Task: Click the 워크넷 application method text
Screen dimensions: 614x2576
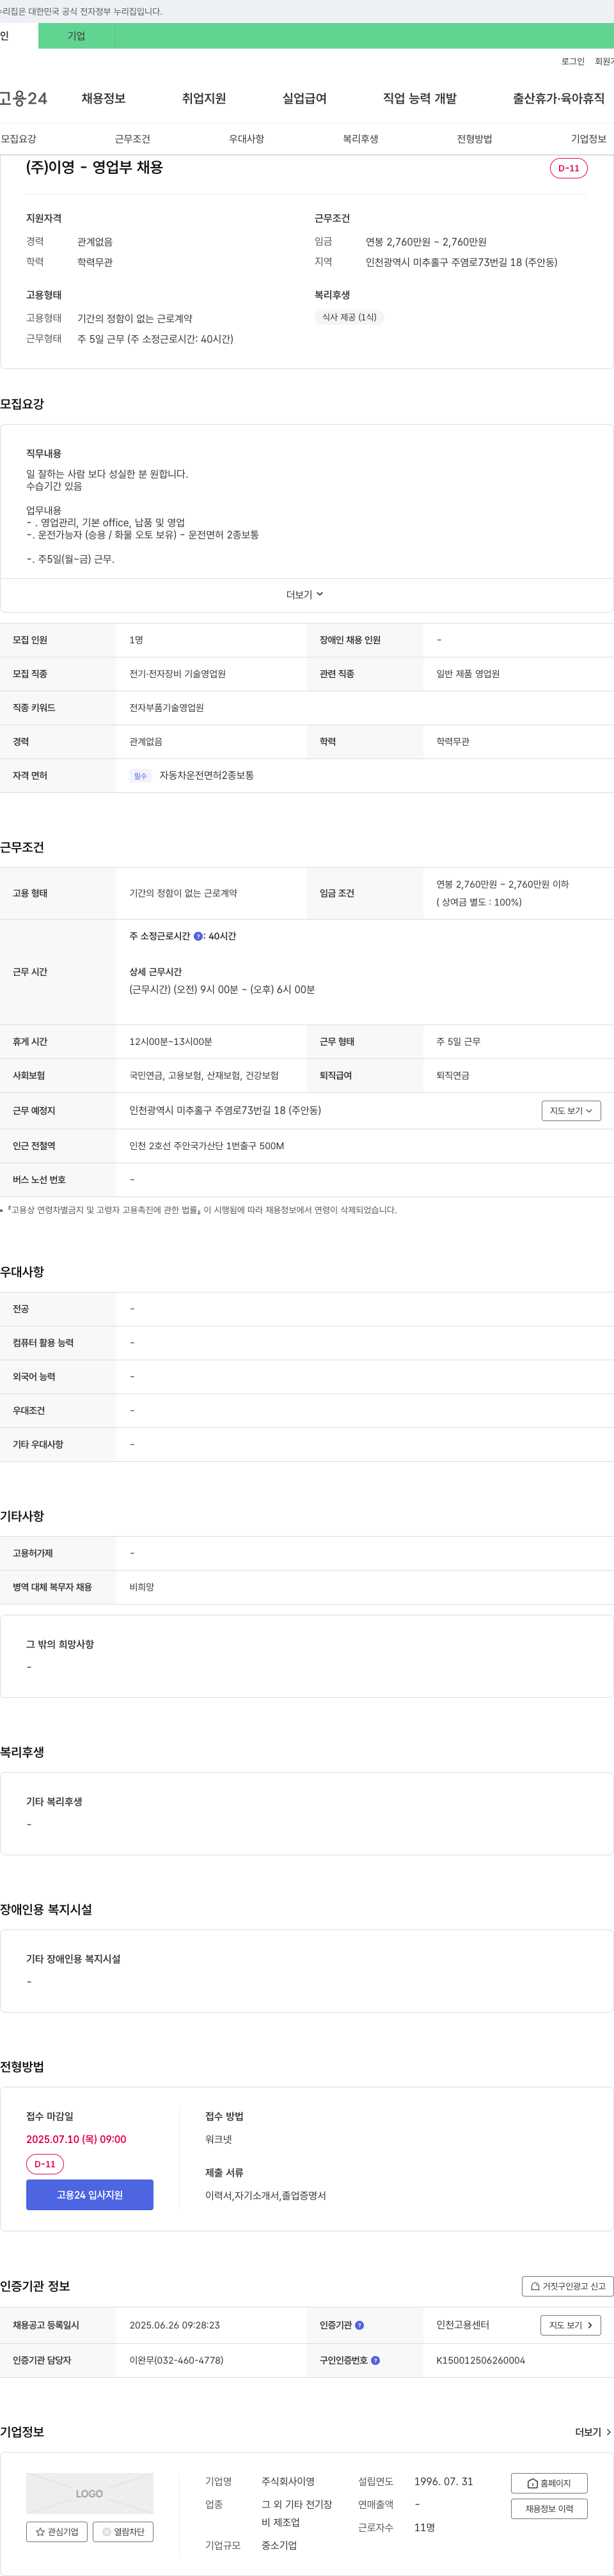Action: click(x=218, y=2139)
